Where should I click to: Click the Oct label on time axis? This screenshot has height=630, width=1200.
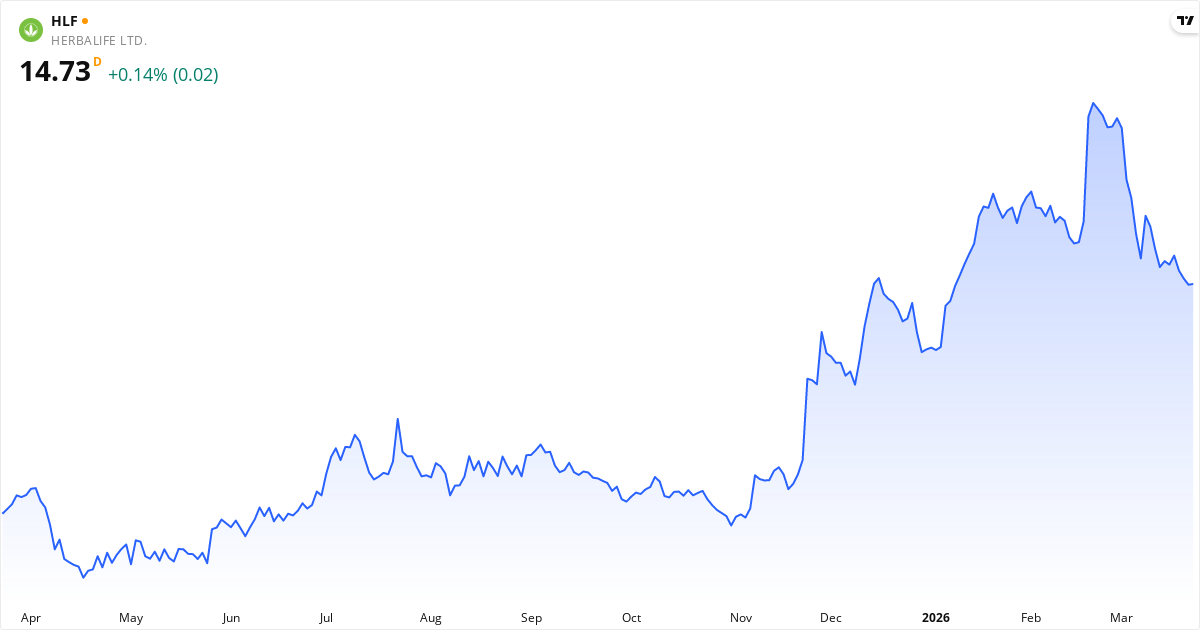click(631, 618)
